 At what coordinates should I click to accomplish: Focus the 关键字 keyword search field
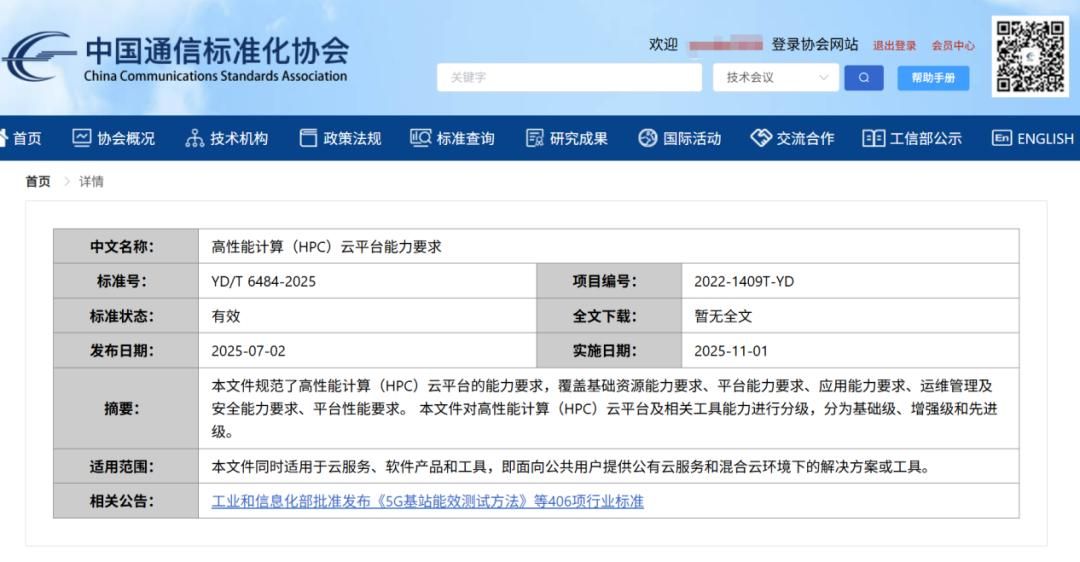pos(568,78)
